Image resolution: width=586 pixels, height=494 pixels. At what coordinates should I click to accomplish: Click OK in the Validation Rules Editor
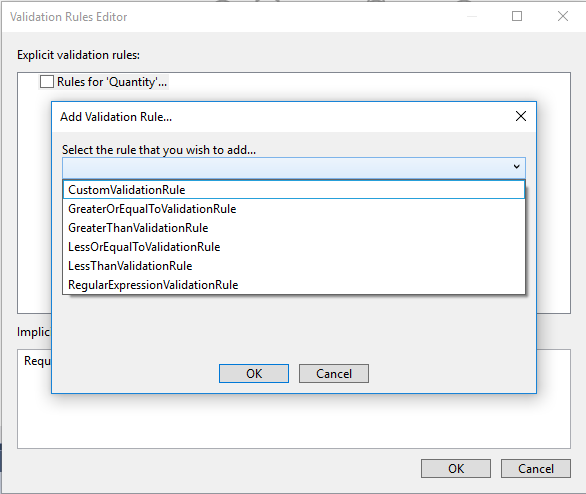point(456,469)
